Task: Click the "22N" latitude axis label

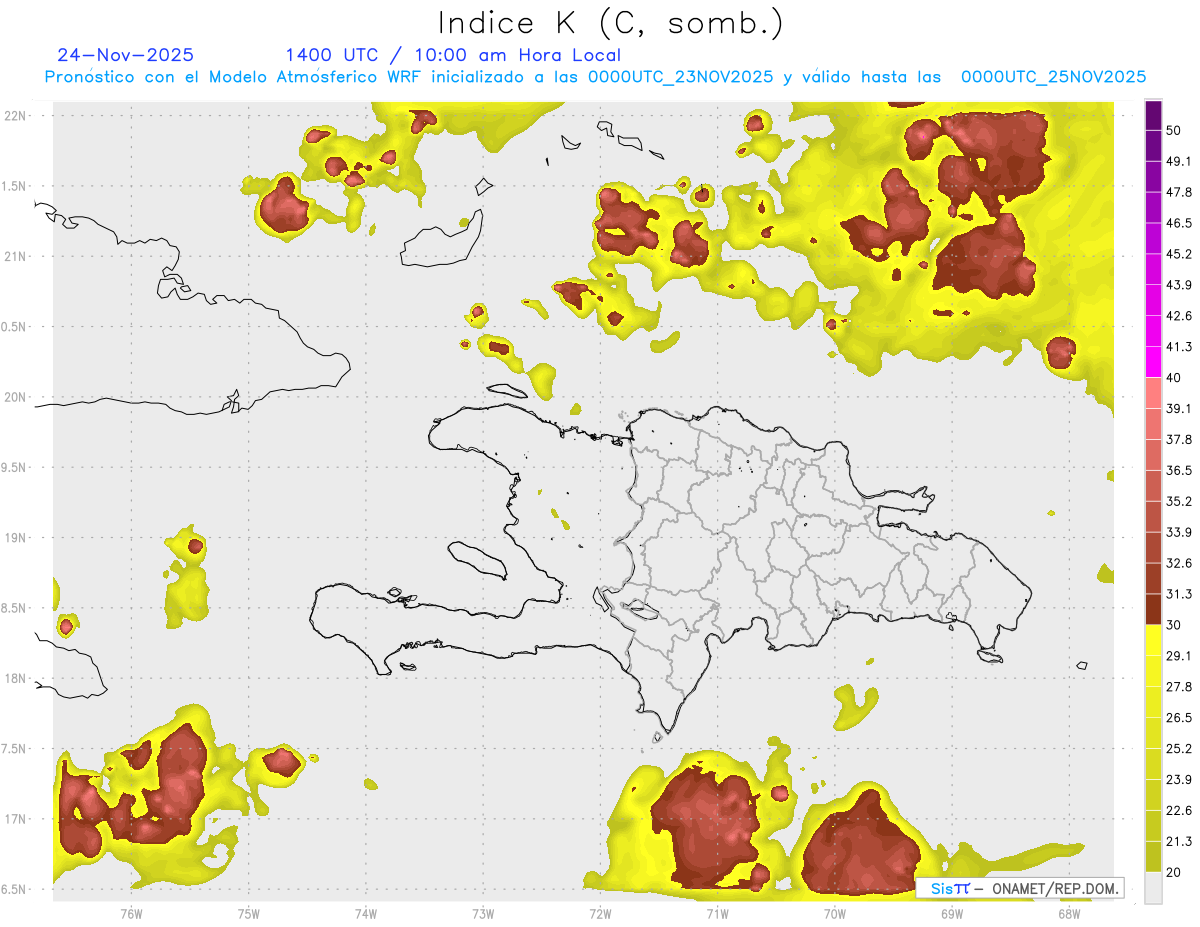Action: pos(16,115)
